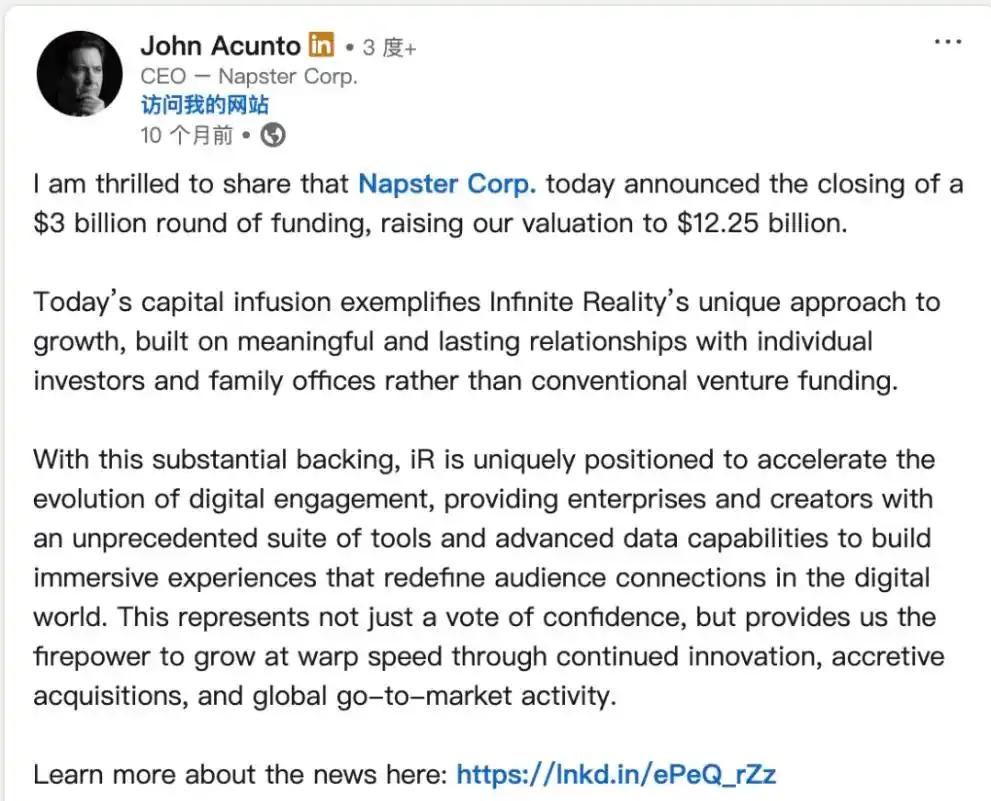
Task: Click the "Today's capital infusion" paragraph start
Action: click(165, 302)
